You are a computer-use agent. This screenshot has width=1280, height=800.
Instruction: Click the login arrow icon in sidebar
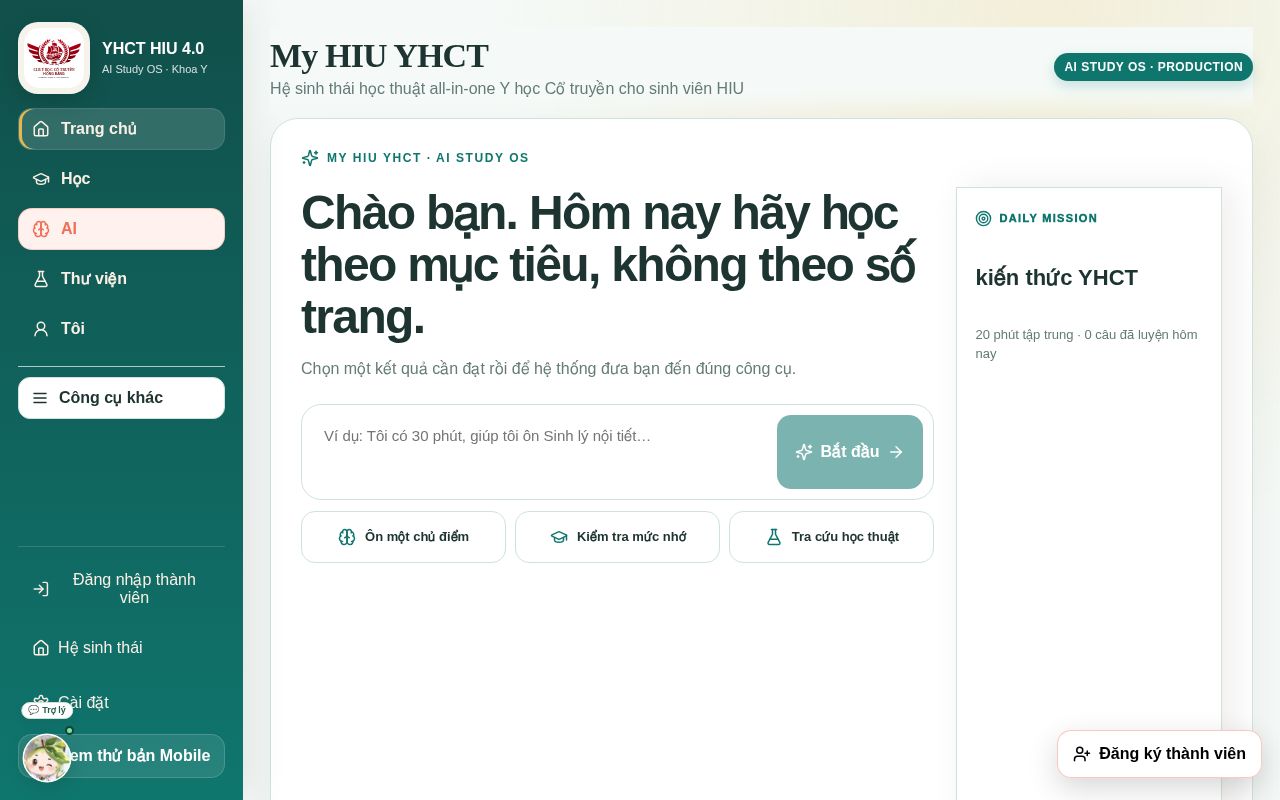[x=41, y=589]
